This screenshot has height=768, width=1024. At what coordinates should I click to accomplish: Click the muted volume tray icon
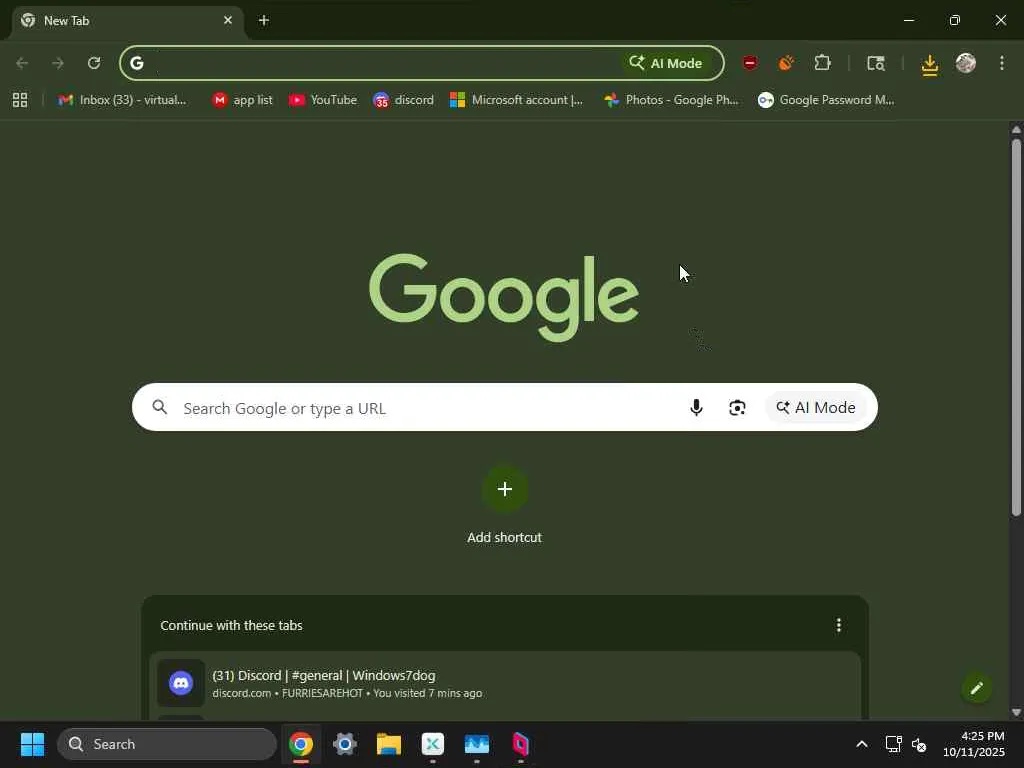point(918,744)
